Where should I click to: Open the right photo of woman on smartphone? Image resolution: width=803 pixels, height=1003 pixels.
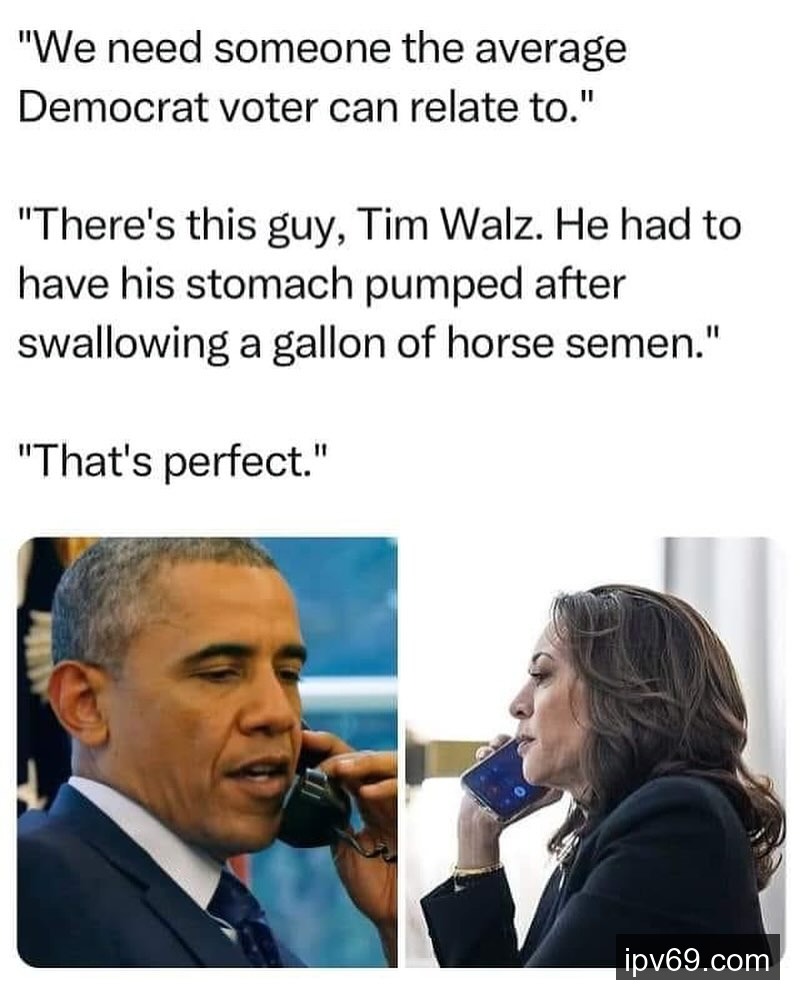(595, 752)
